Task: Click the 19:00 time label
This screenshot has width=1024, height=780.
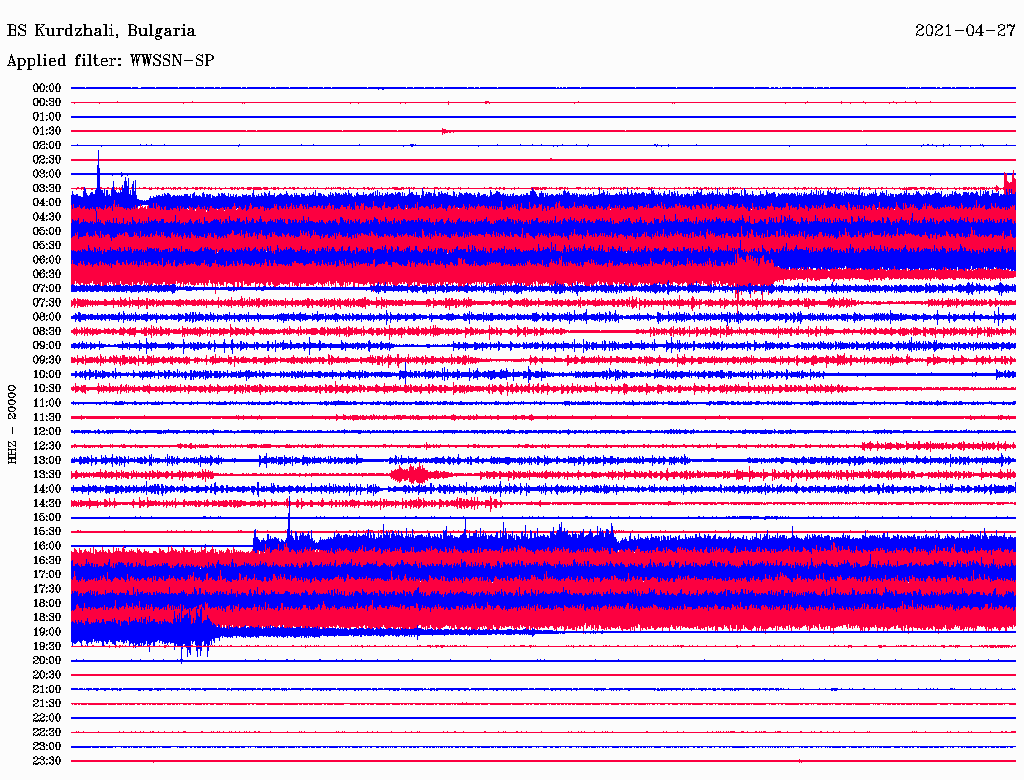Action: [x=47, y=632]
